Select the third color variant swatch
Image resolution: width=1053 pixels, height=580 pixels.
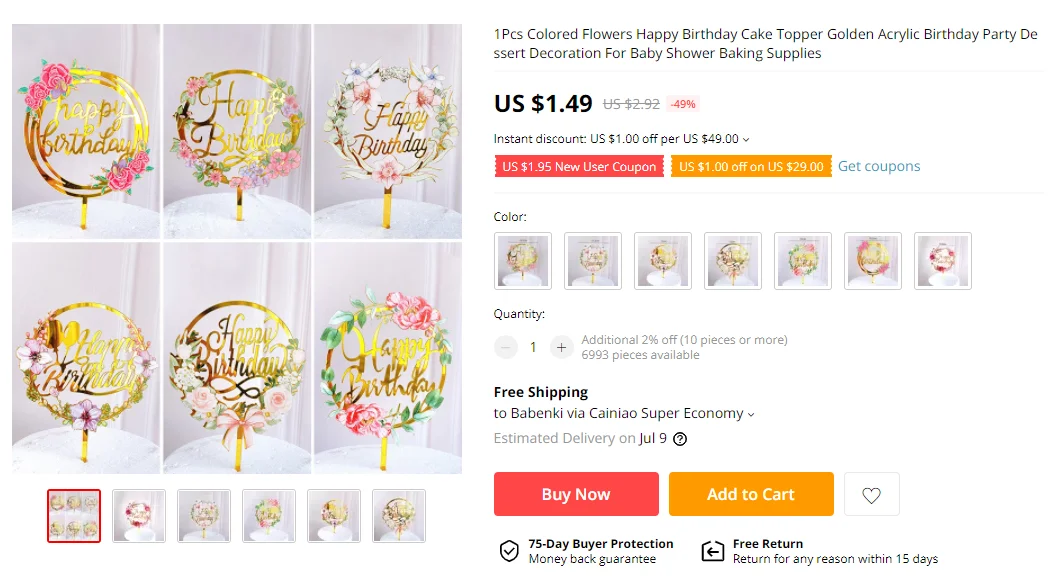(x=663, y=261)
